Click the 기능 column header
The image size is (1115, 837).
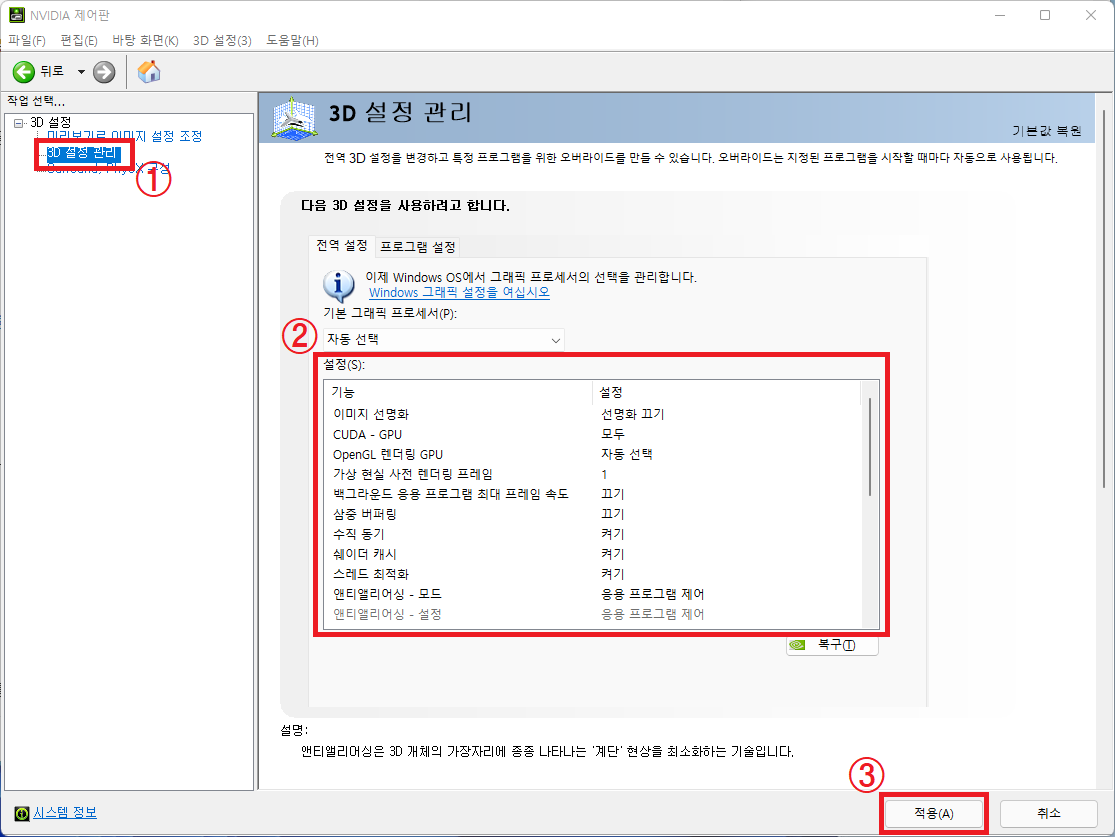459,392
